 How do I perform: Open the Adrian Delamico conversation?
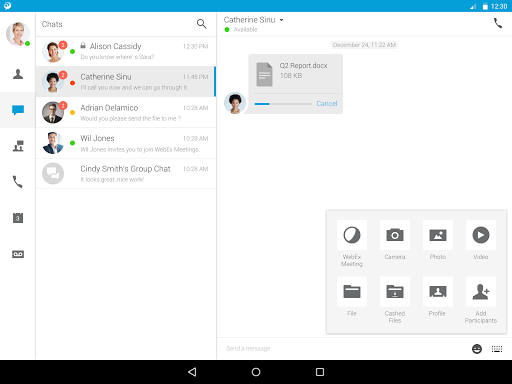[x=126, y=112]
